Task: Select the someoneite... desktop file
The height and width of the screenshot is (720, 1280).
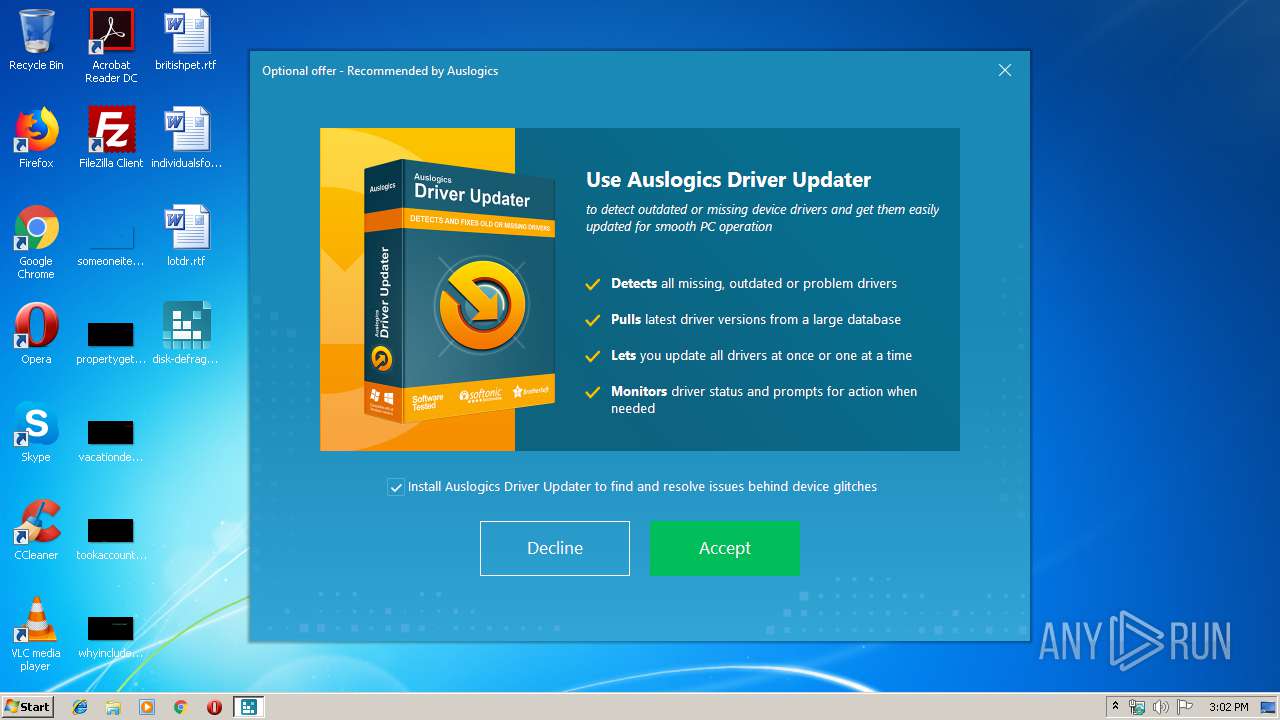Action: (111, 242)
